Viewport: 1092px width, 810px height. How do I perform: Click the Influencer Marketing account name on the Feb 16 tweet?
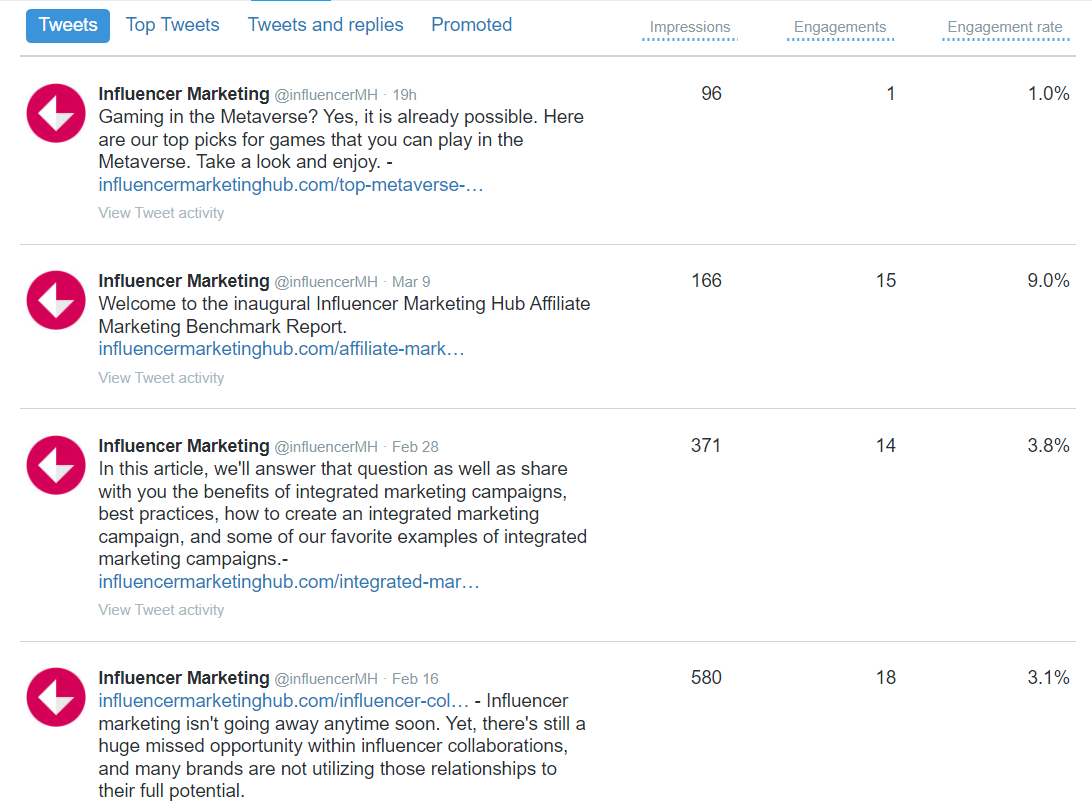183,678
